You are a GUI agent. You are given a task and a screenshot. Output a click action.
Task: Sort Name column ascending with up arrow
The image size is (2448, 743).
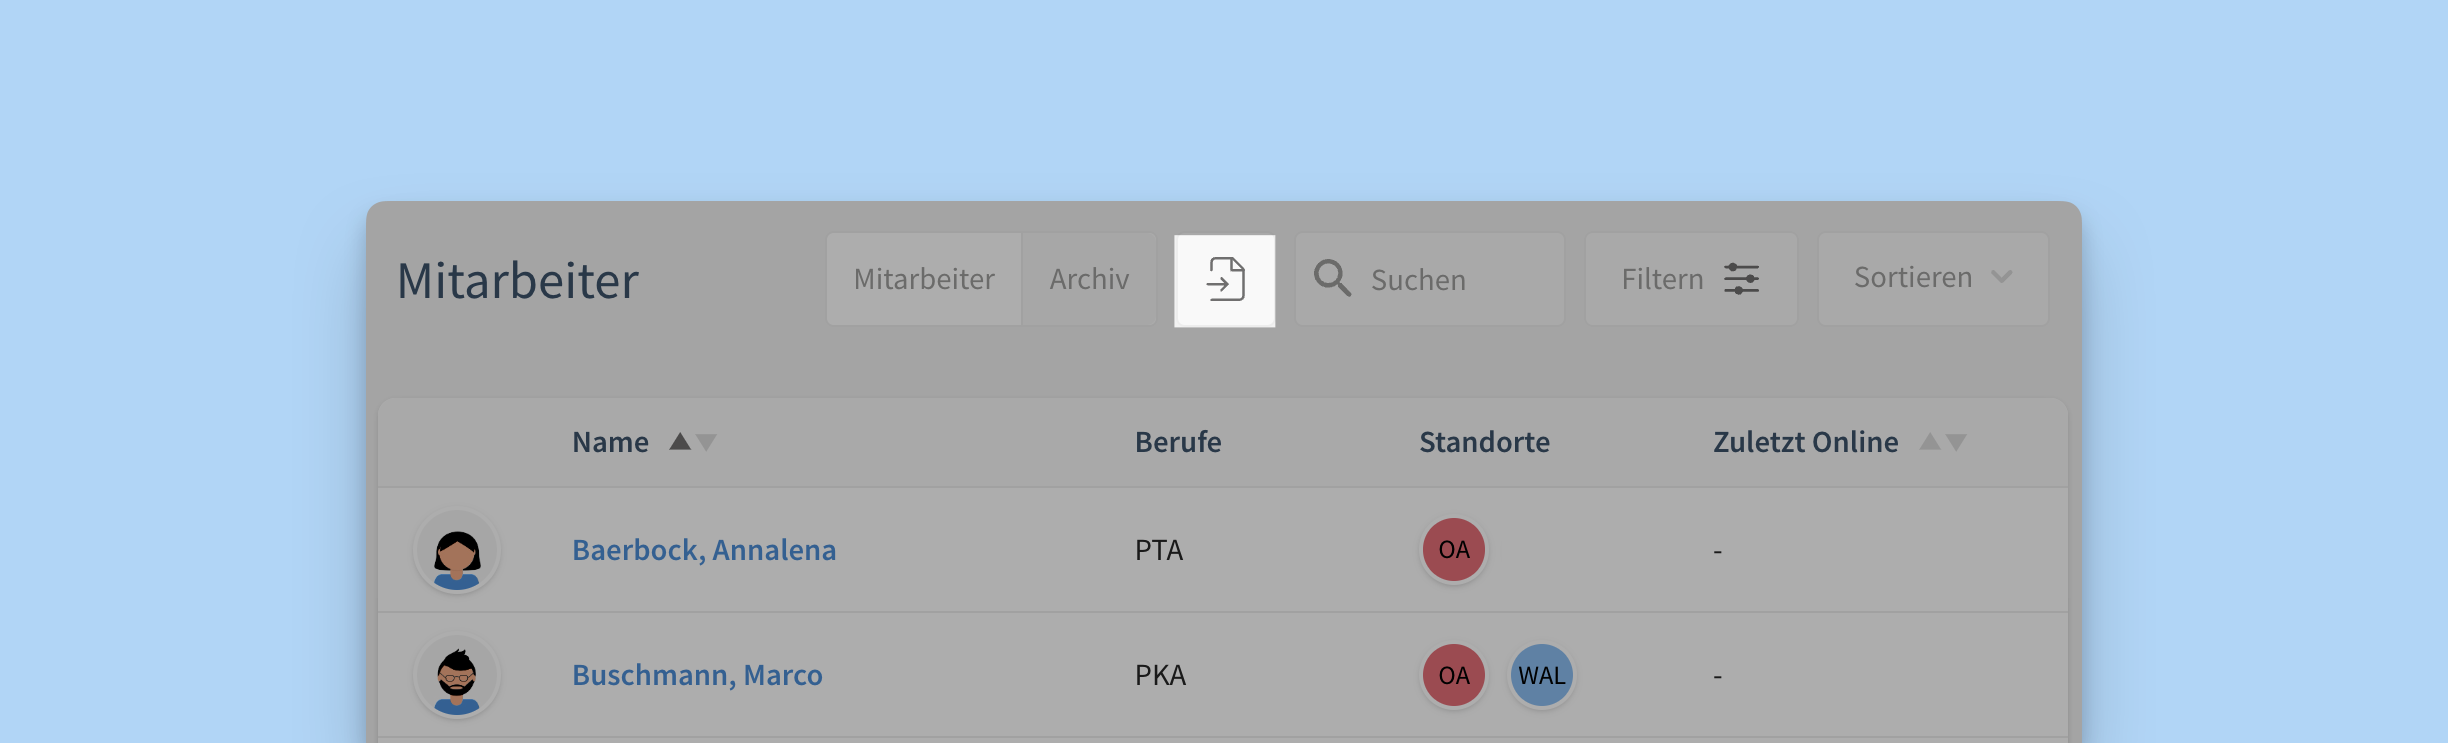pos(680,441)
